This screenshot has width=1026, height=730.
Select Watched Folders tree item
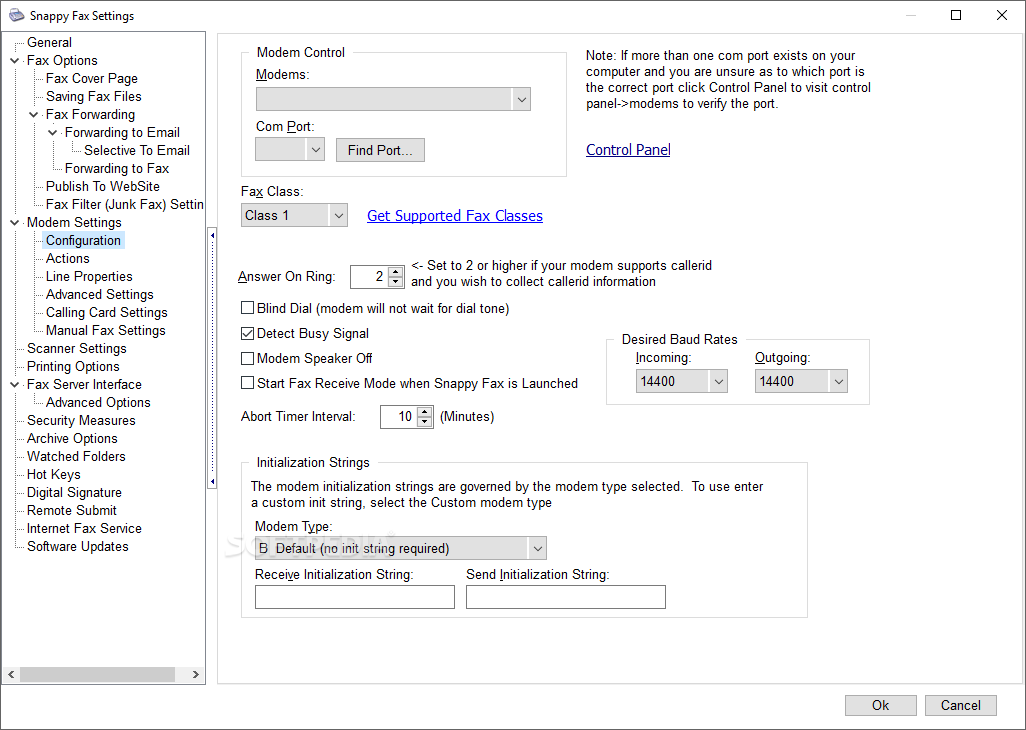(x=76, y=457)
